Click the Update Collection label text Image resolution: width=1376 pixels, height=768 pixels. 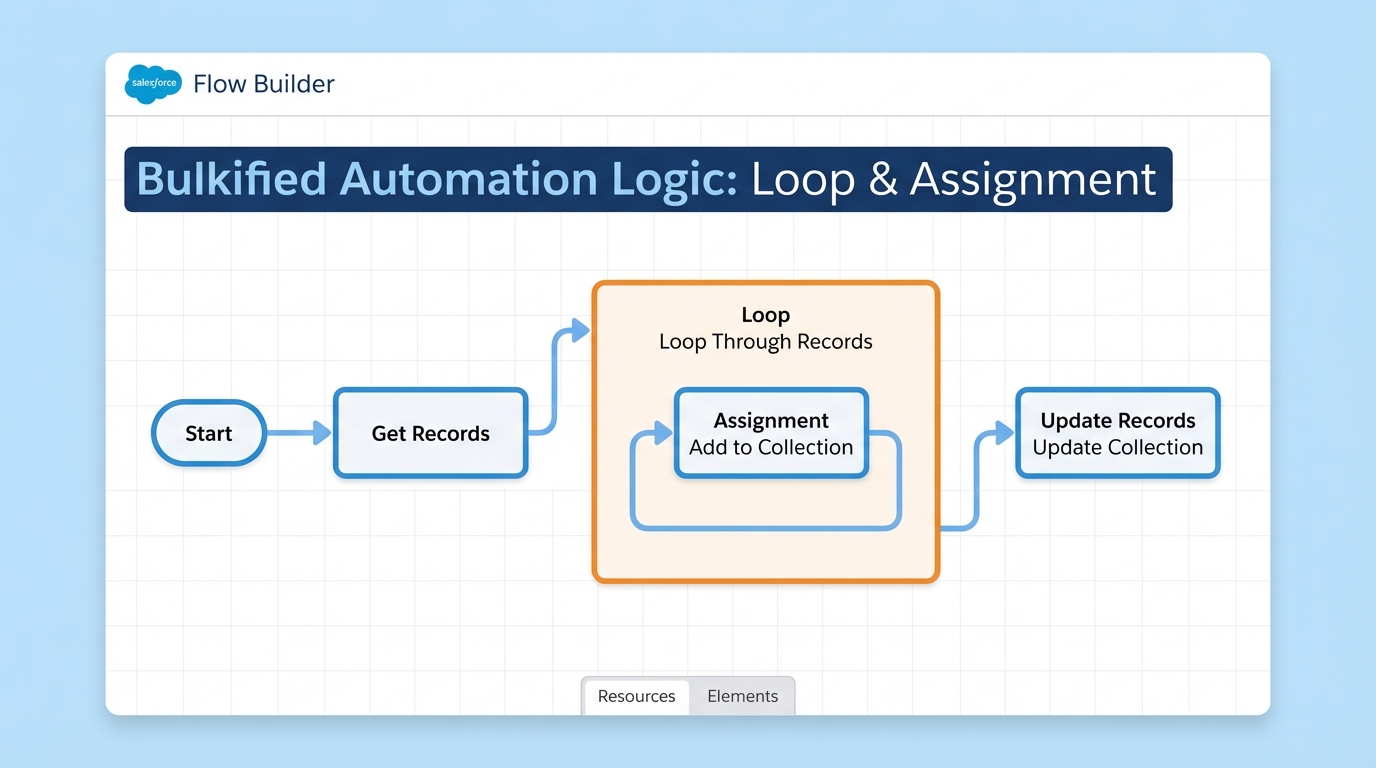coord(1116,448)
